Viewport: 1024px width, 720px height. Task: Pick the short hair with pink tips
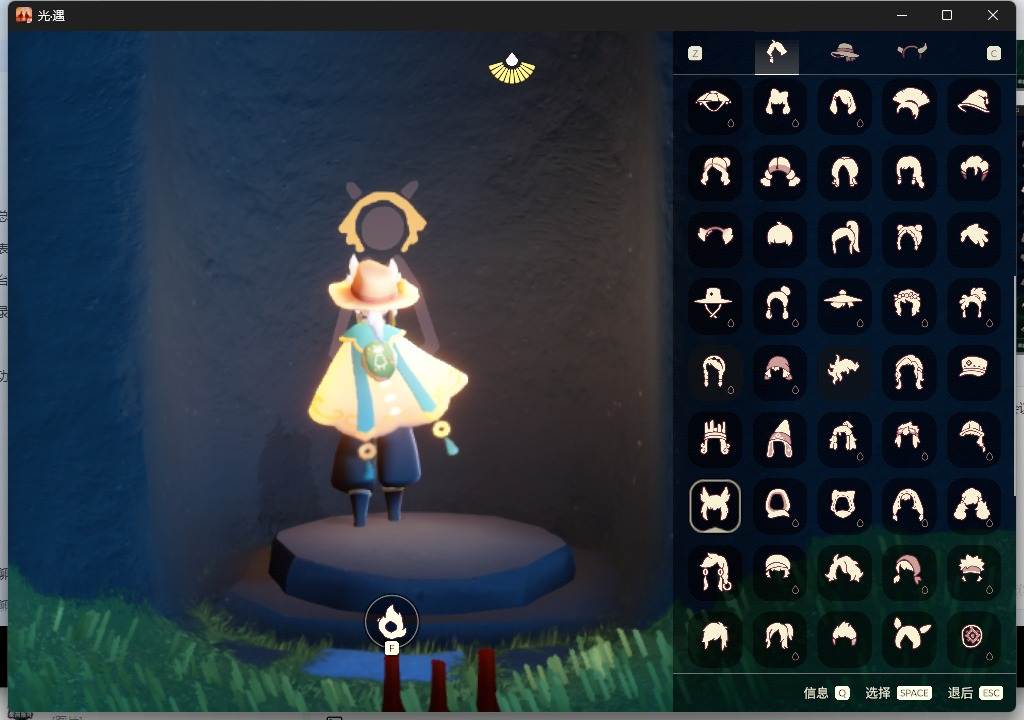point(973,172)
